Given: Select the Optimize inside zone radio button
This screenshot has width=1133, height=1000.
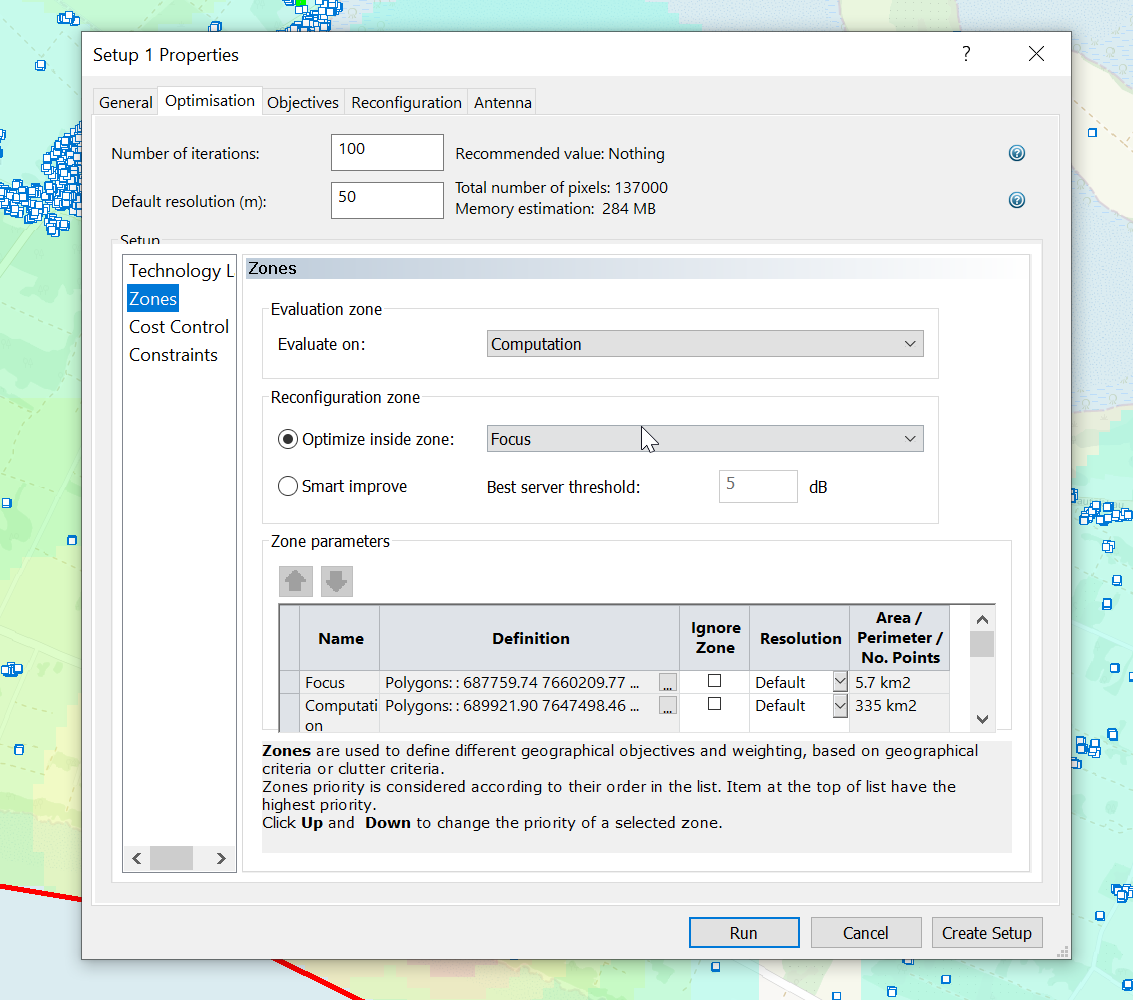Looking at the screenshot, I should [288, 439].
